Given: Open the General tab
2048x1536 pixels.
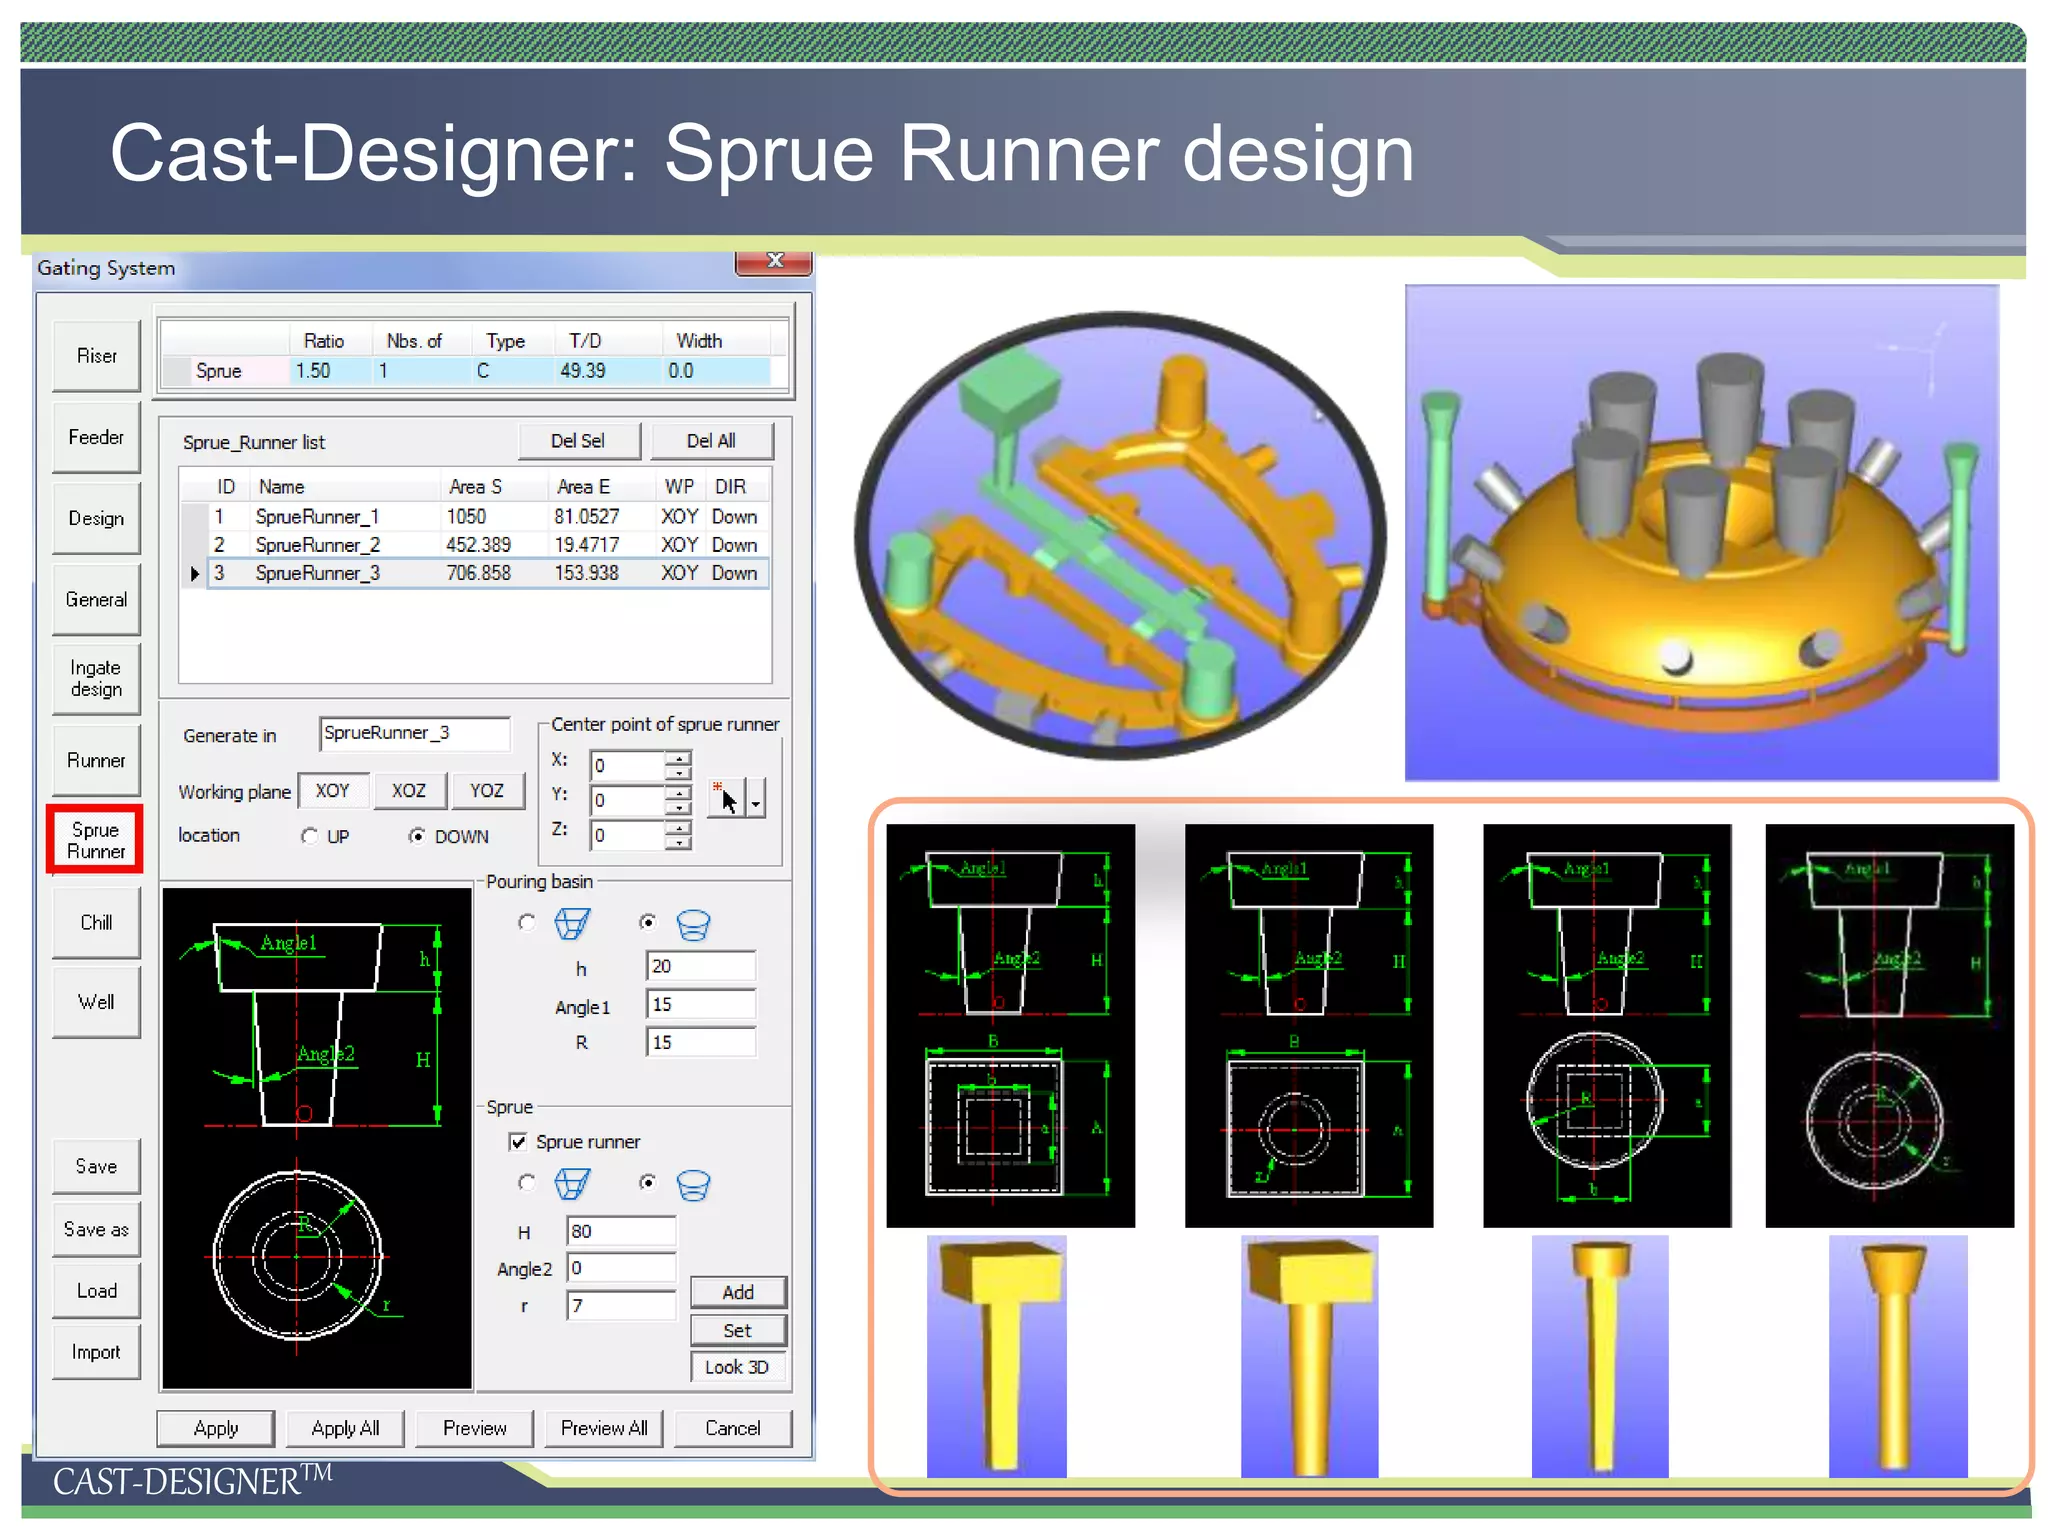Looking at the screenshot, I should (x=96, y=599).
